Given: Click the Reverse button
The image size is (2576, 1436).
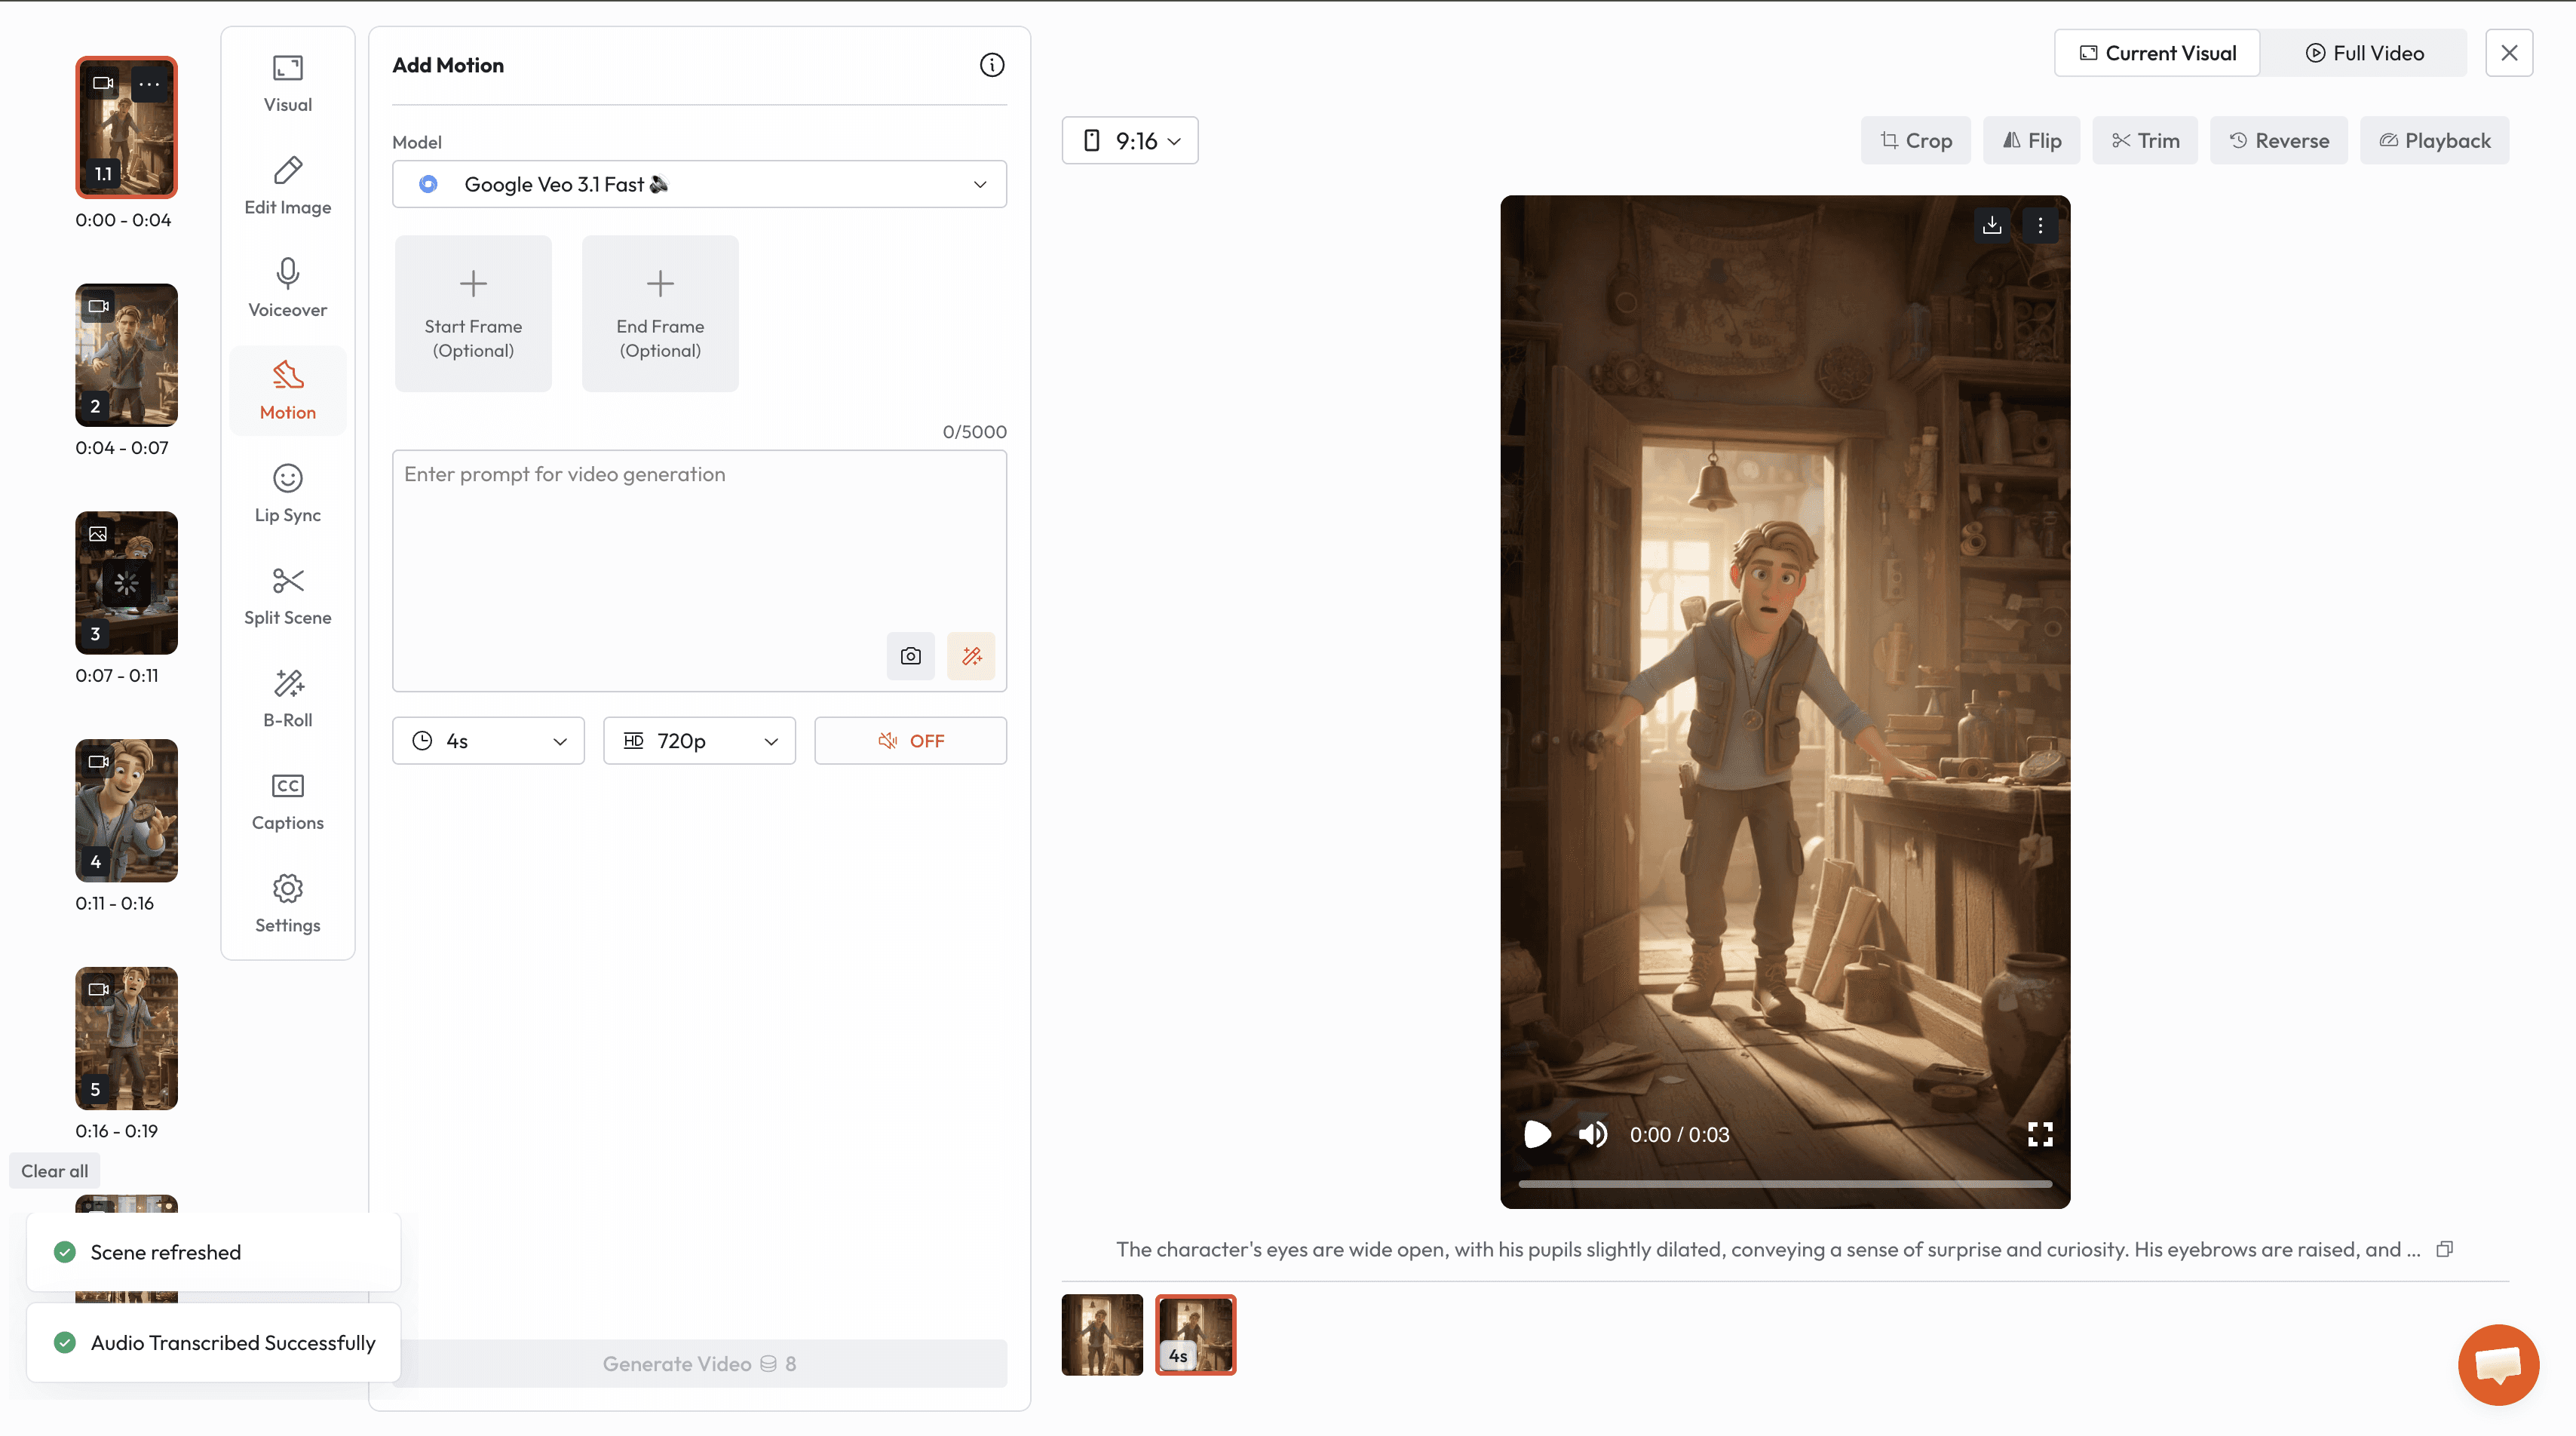Looking at the screenshot, I should (2279, 141).
